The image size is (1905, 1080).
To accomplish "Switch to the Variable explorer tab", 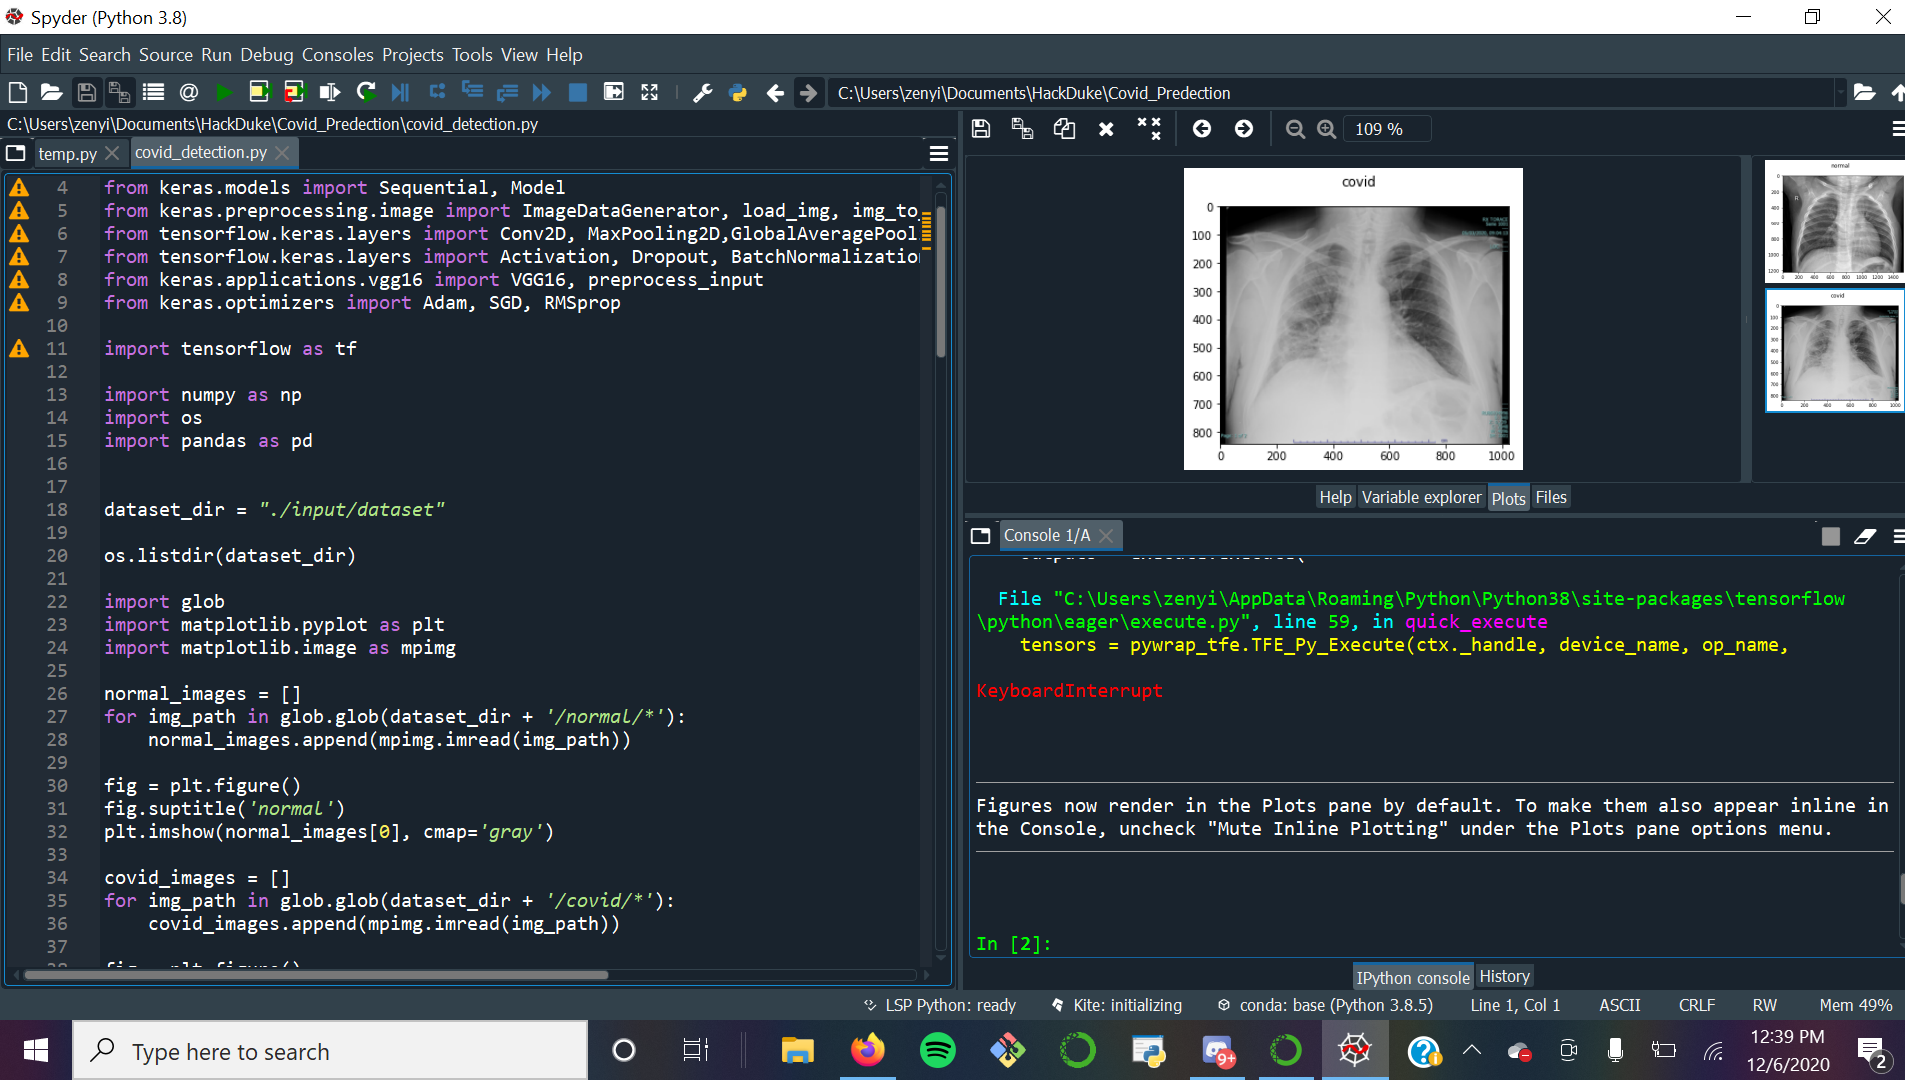I will tap(1421, 497).
